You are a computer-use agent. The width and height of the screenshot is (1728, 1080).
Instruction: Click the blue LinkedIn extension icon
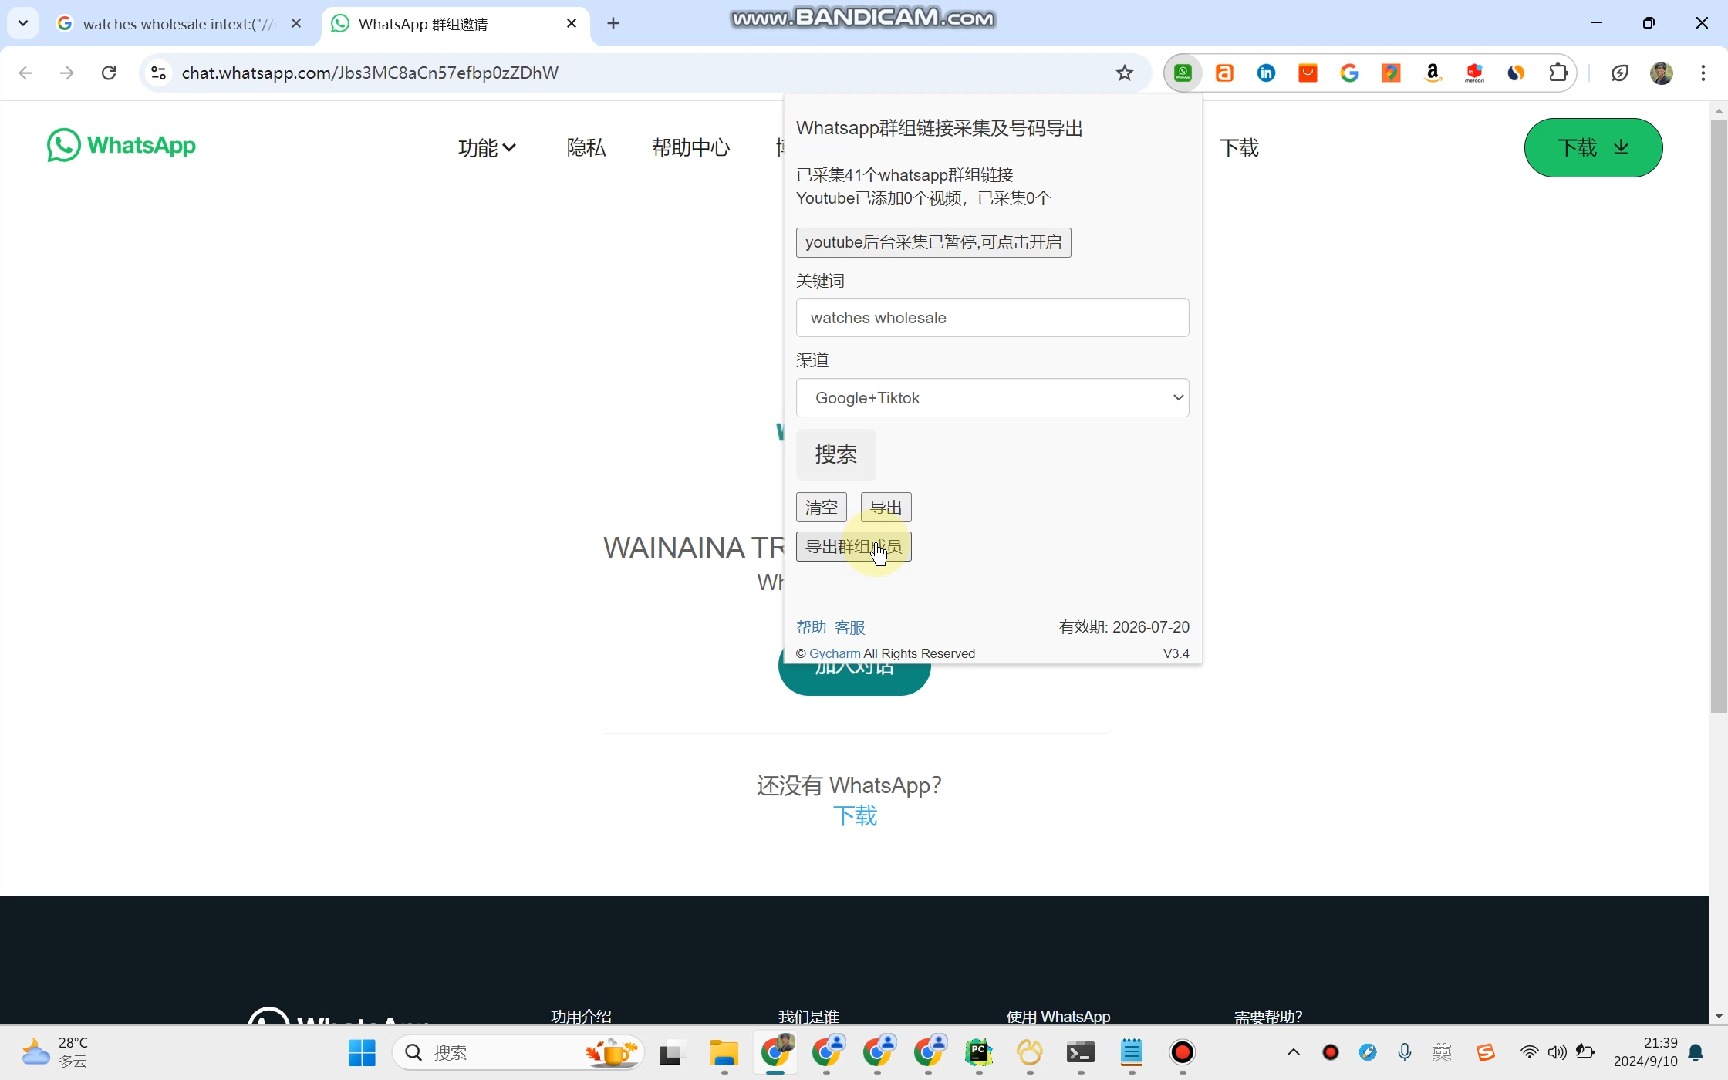[1266, 73]
